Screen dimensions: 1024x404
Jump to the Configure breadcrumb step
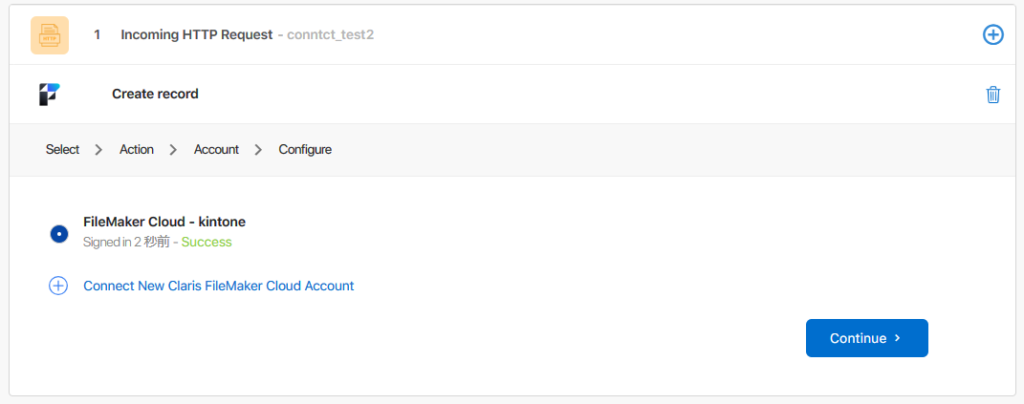(305, 150)
